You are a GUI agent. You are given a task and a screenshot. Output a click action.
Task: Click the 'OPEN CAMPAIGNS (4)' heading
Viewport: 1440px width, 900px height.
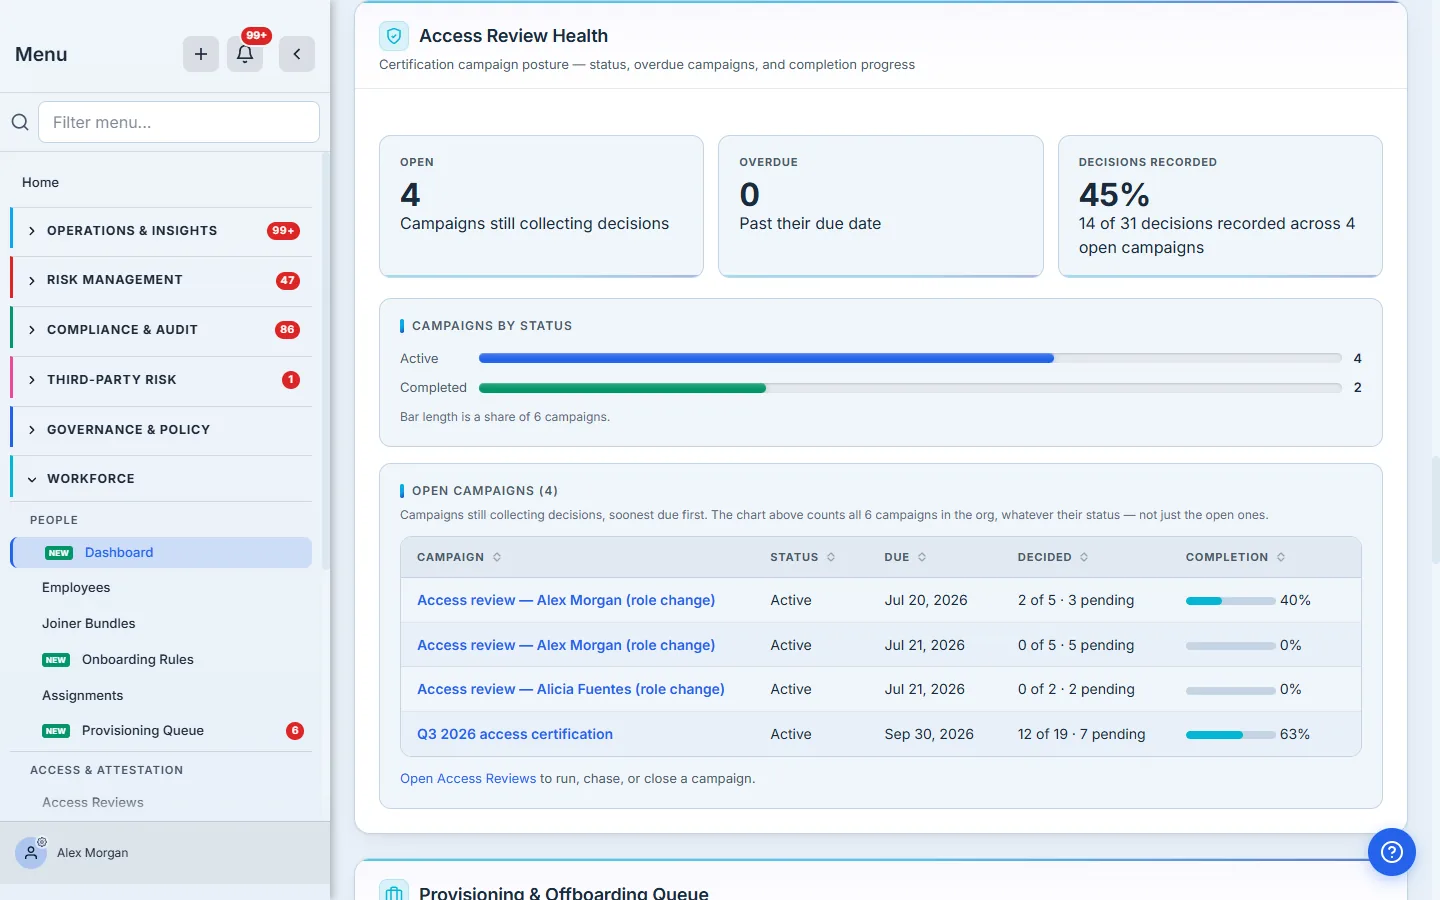485,491
